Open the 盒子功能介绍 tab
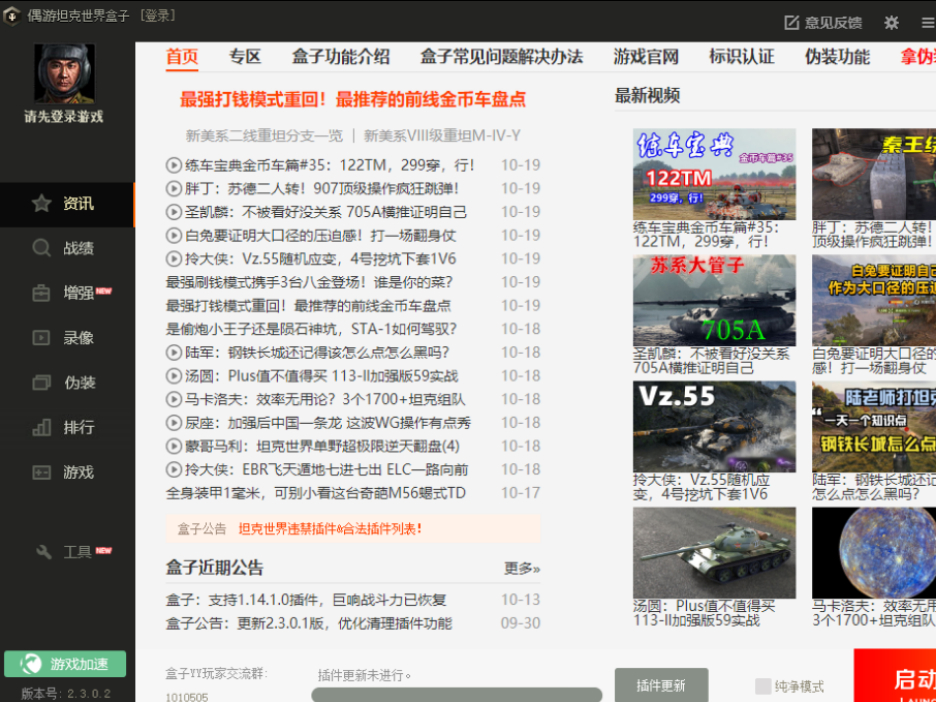936x702 pixels. (340, 57)
